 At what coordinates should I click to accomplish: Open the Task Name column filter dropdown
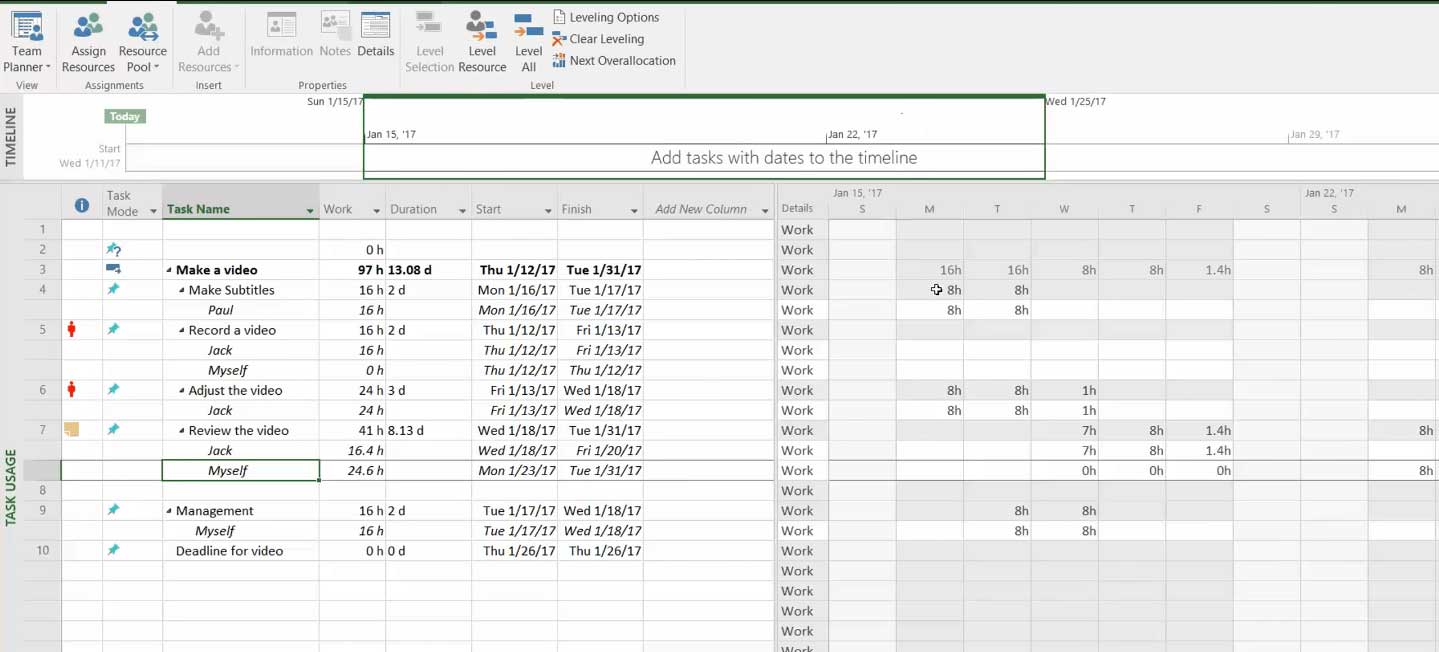pos(310,210)
